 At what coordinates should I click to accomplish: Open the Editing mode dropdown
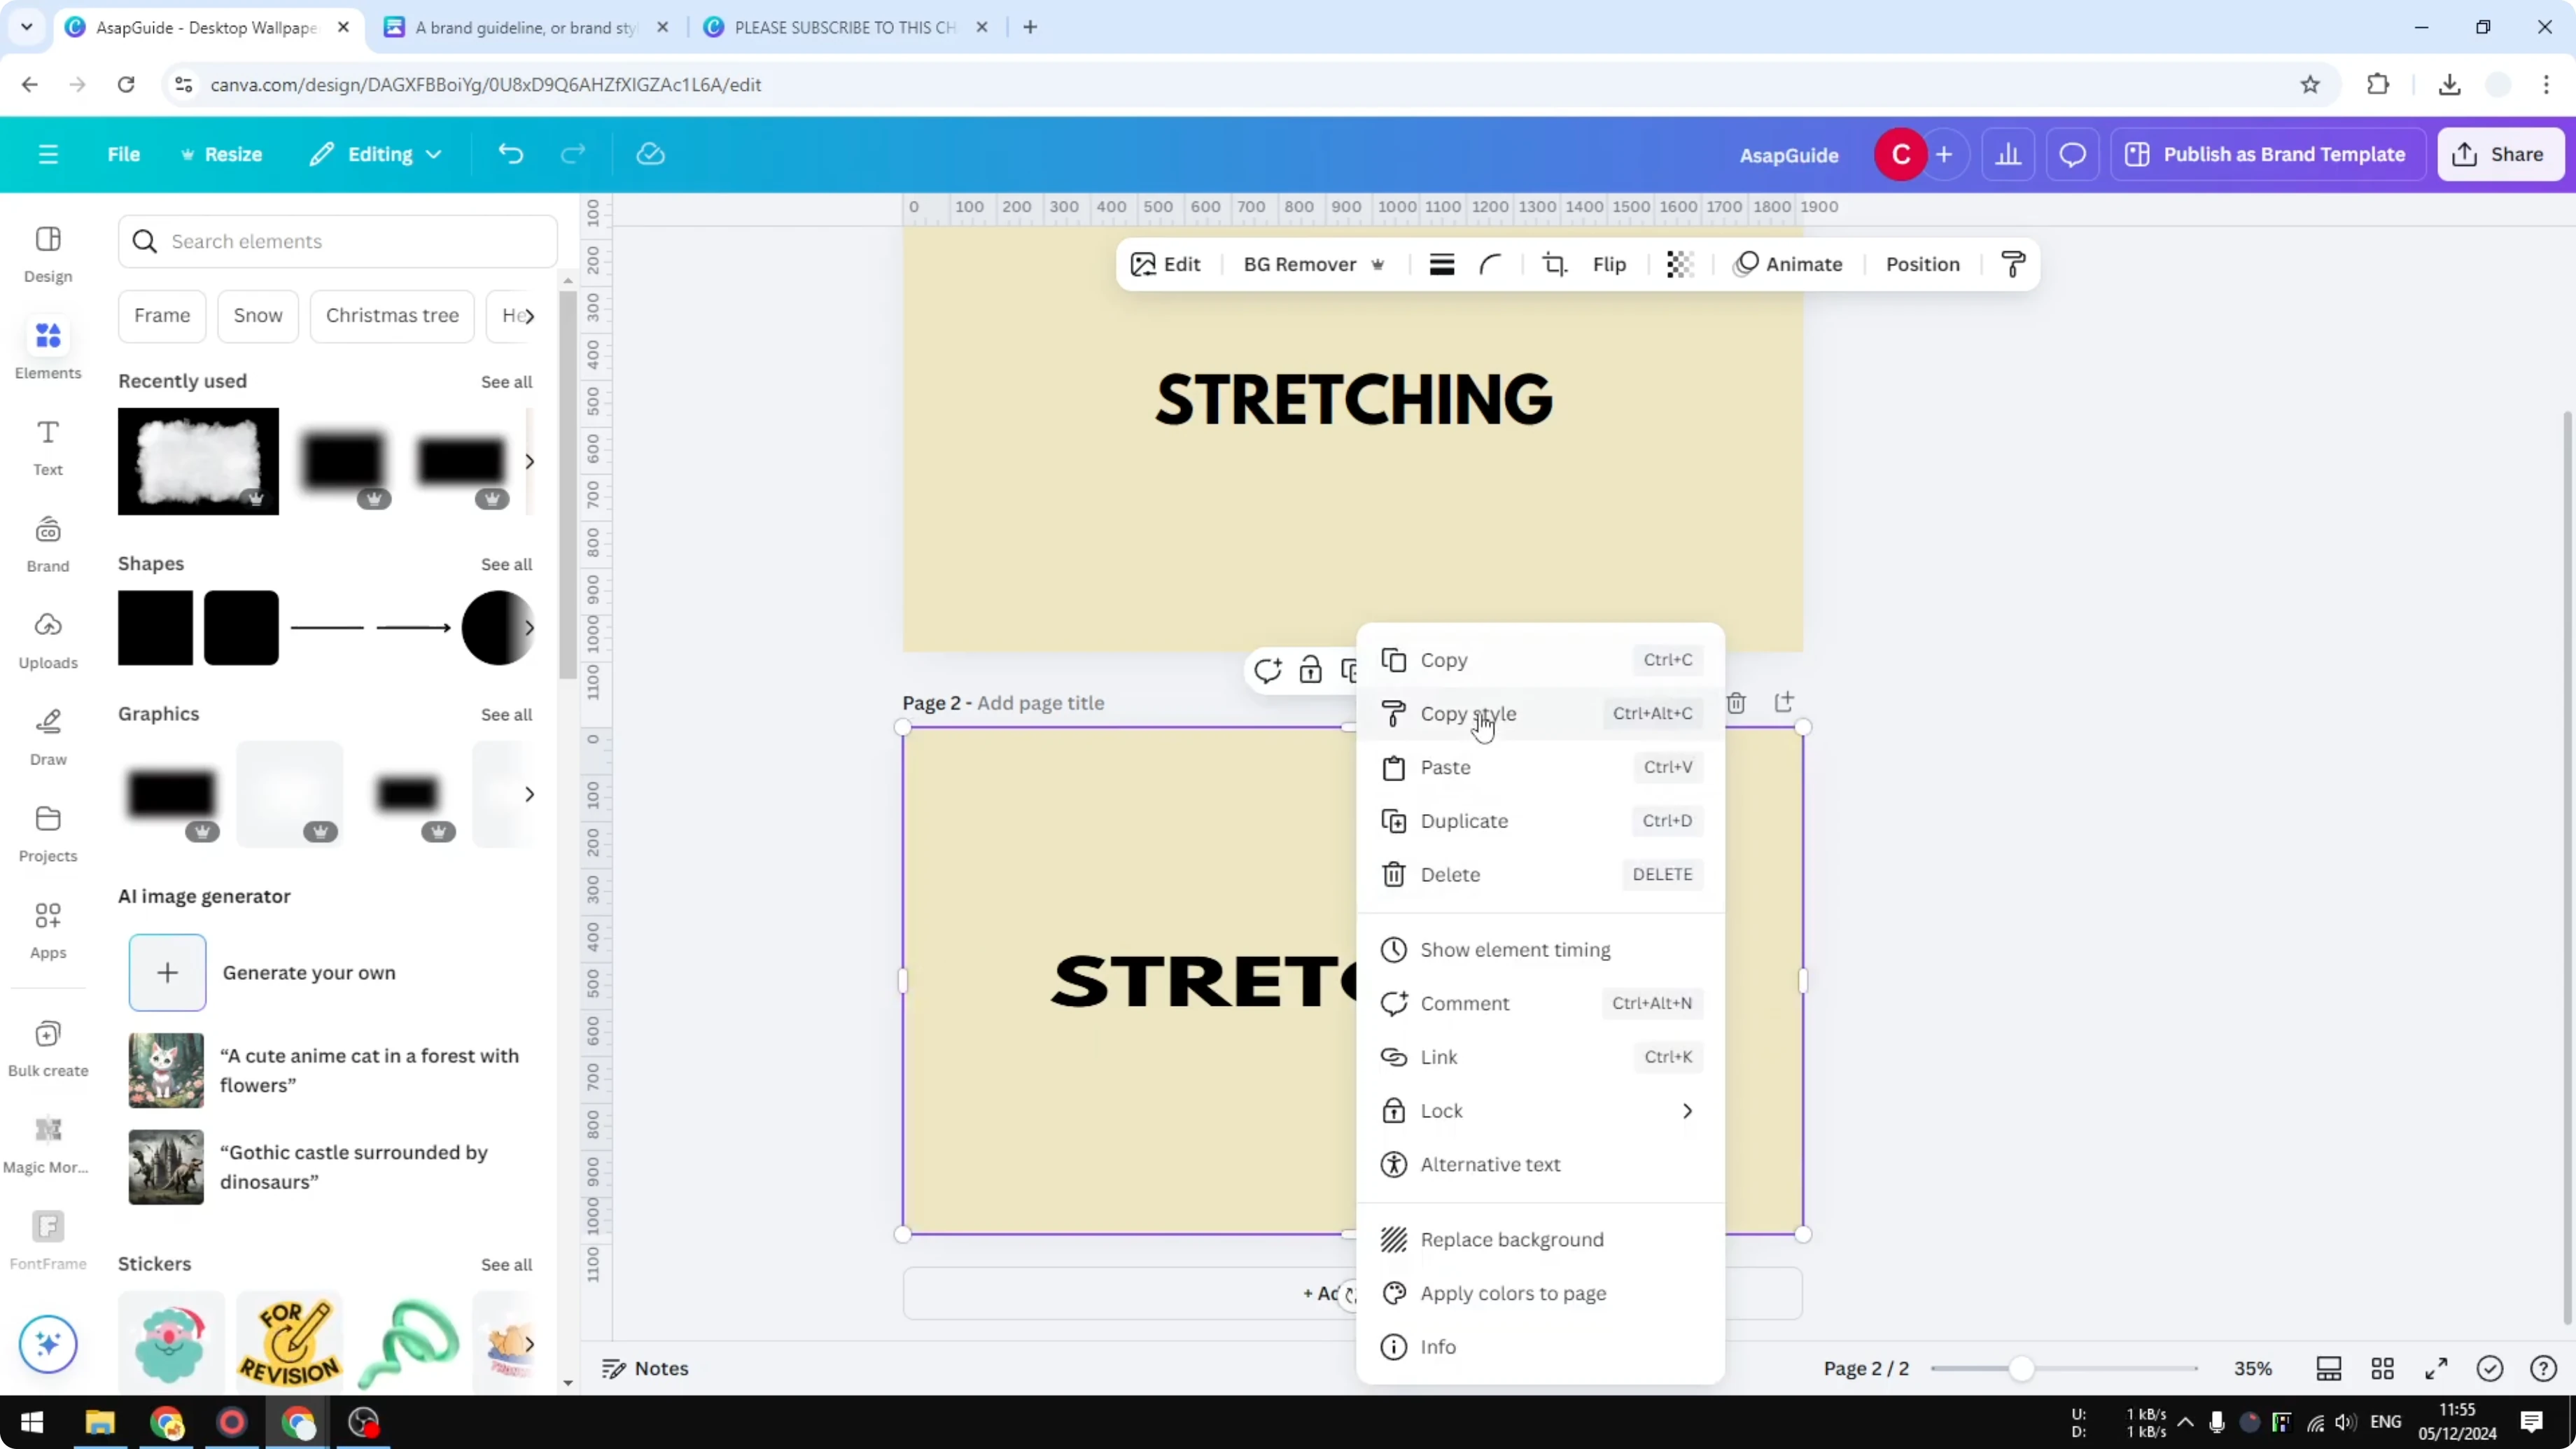[376, 154]
